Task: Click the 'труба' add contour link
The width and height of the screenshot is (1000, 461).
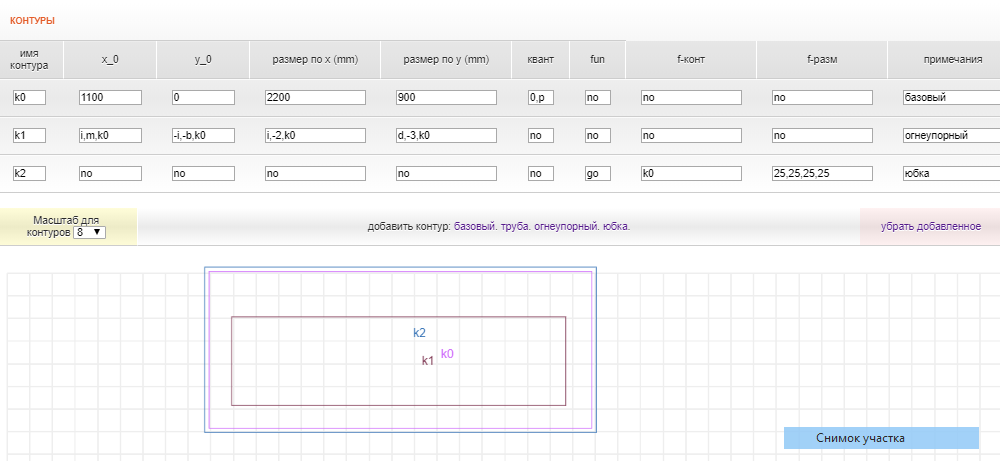Action: click(517, 227)
